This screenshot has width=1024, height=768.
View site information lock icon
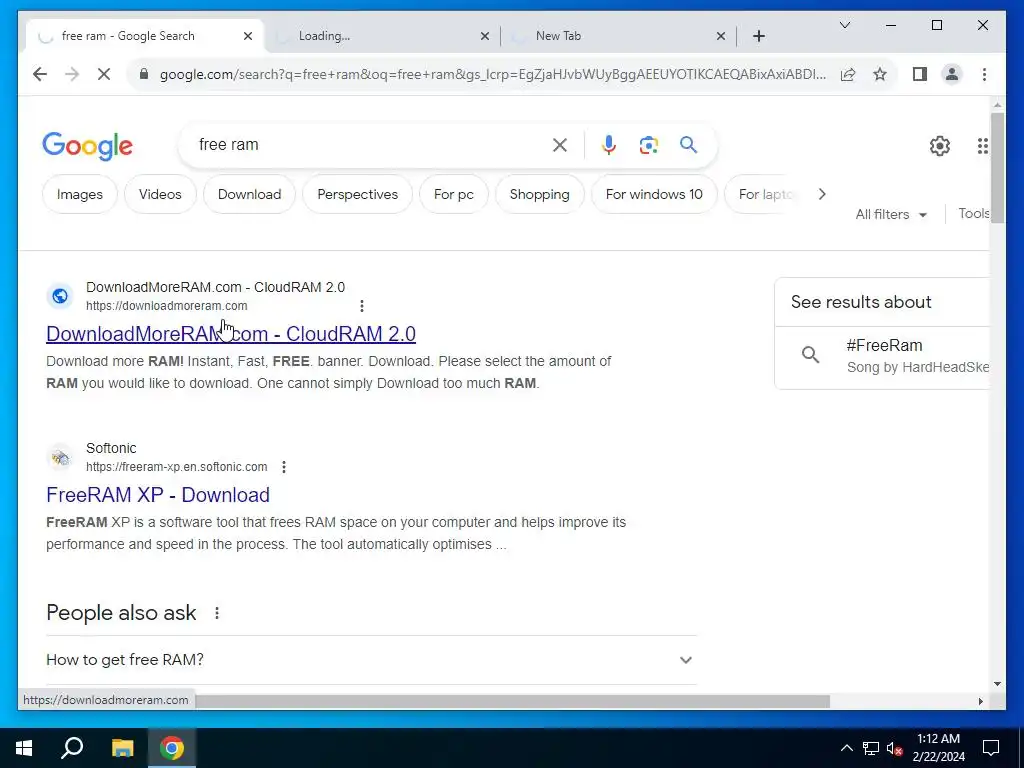(144, 74)
